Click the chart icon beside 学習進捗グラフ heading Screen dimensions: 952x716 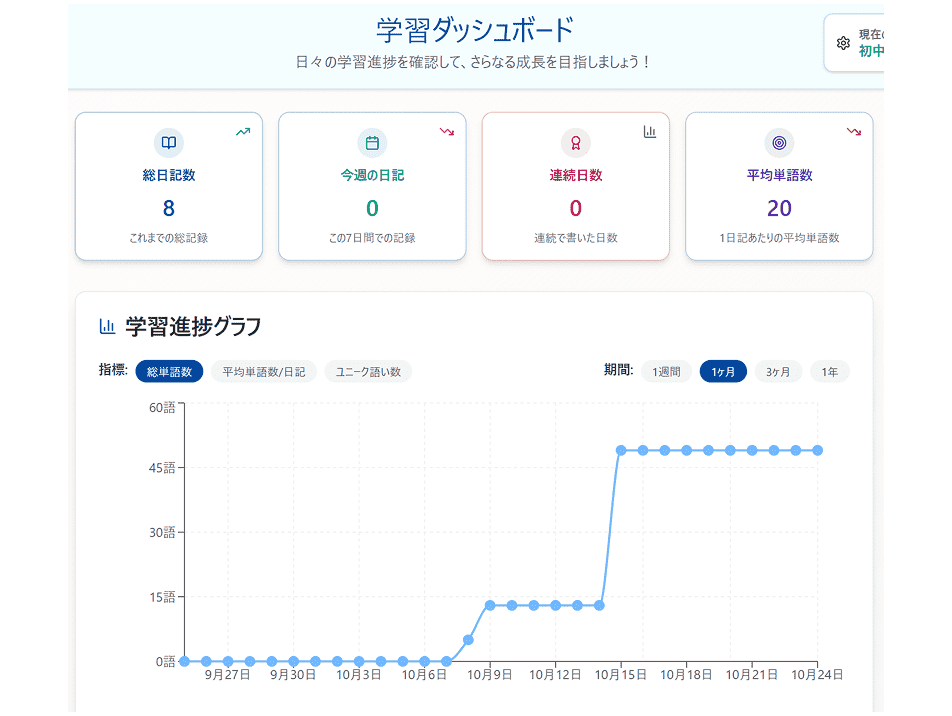tap(107, 326)
